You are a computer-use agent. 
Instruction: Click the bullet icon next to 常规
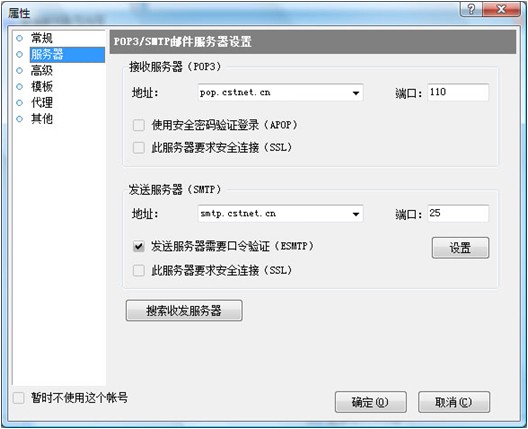click(x=20, y=38)
